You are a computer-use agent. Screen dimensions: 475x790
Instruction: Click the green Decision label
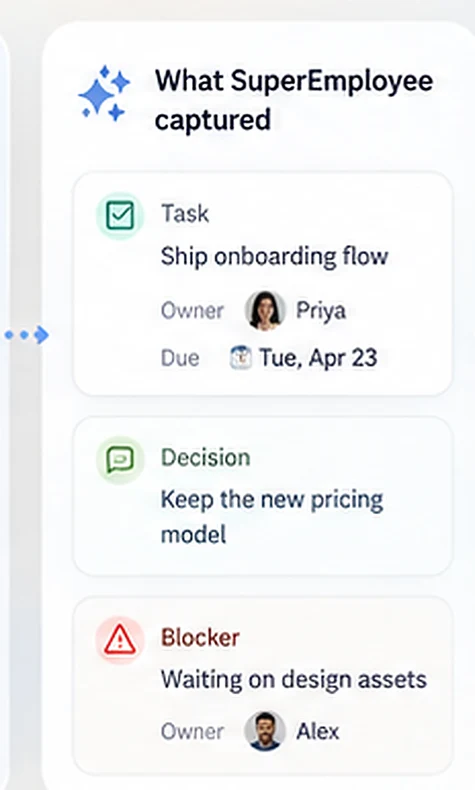click(206, 457)
